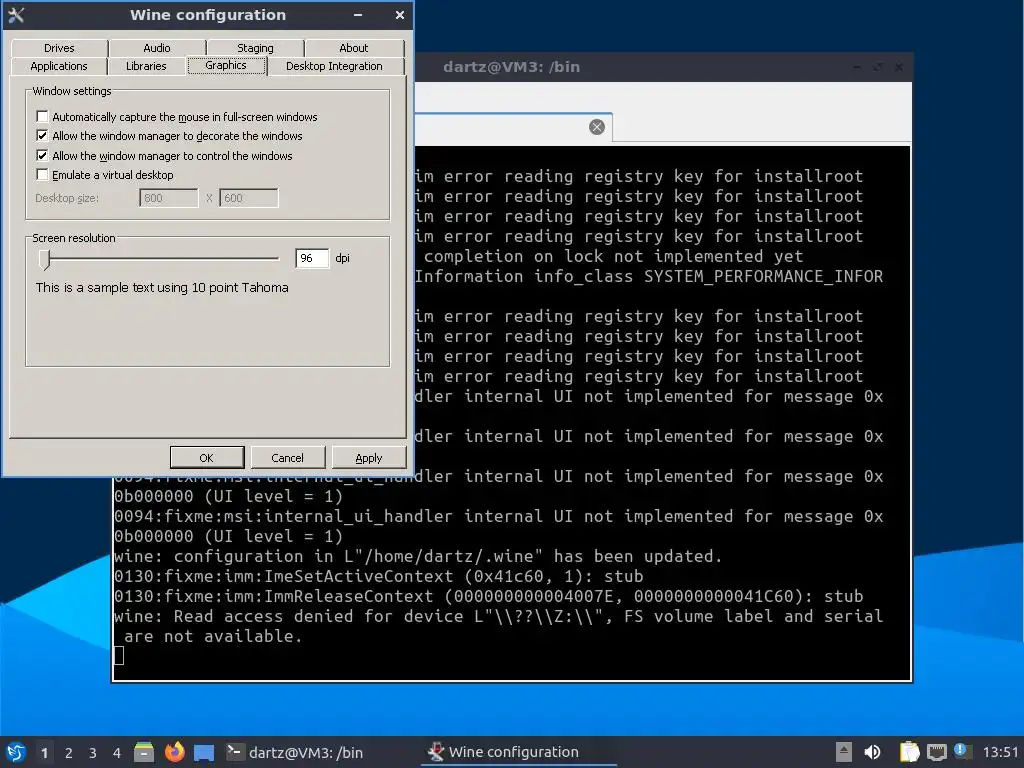Image resolution: width=1024 pixels, height=768 pixels.
Task: Switch to the Libraries tab
Action: 146,66
